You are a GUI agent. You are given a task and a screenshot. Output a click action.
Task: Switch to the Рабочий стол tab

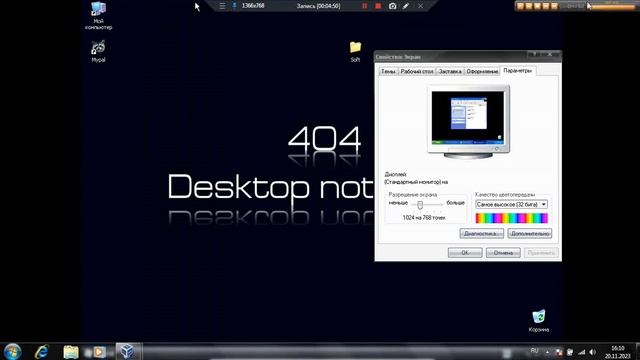[417, 71]
